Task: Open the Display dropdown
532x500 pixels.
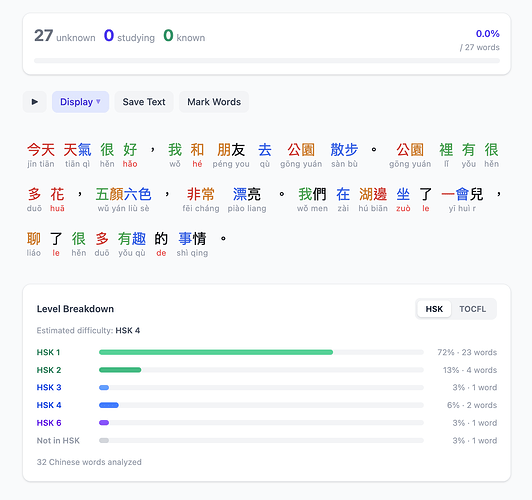Action: (80, 102)
